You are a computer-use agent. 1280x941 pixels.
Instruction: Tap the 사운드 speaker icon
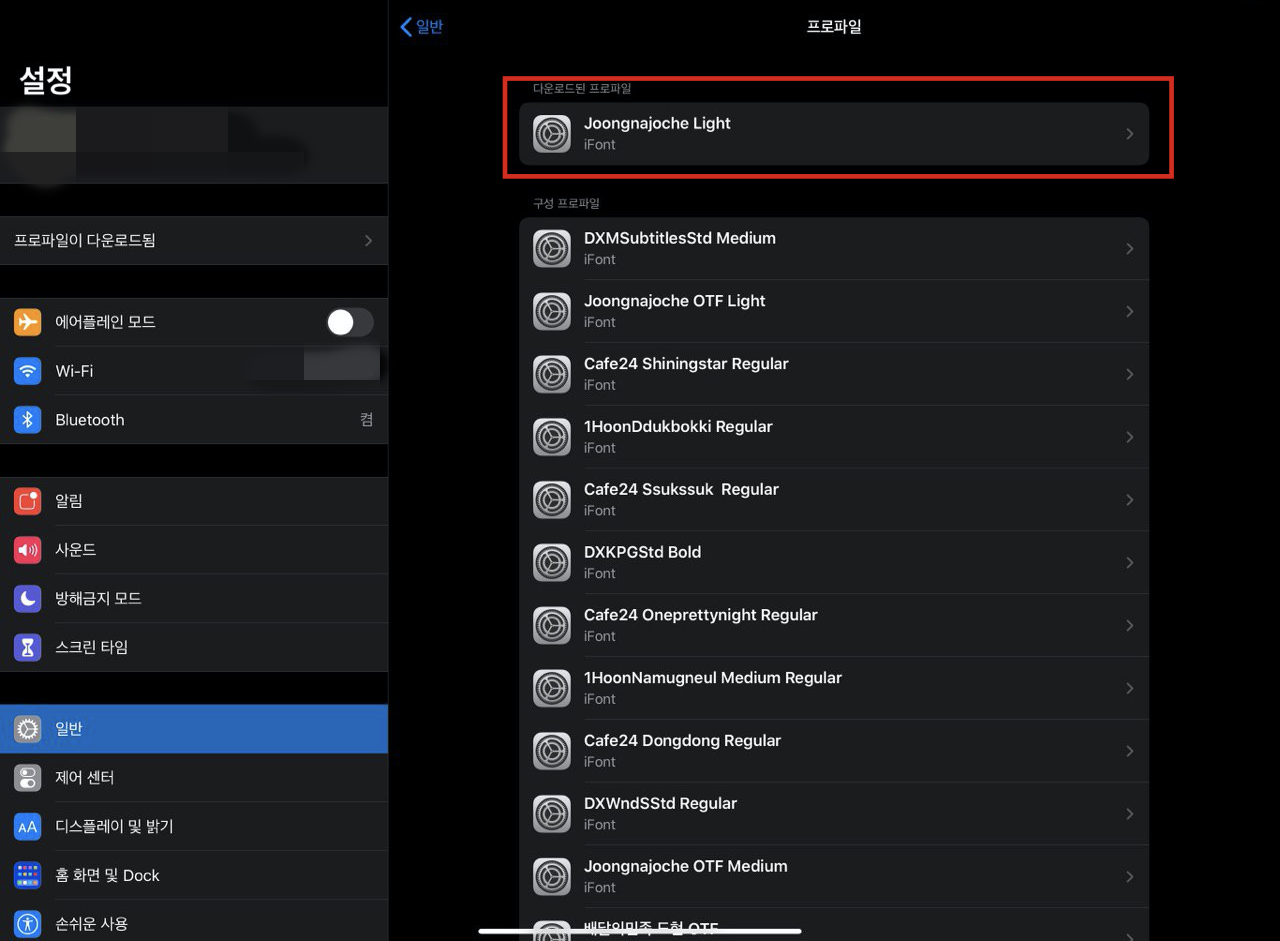[28, 550]
